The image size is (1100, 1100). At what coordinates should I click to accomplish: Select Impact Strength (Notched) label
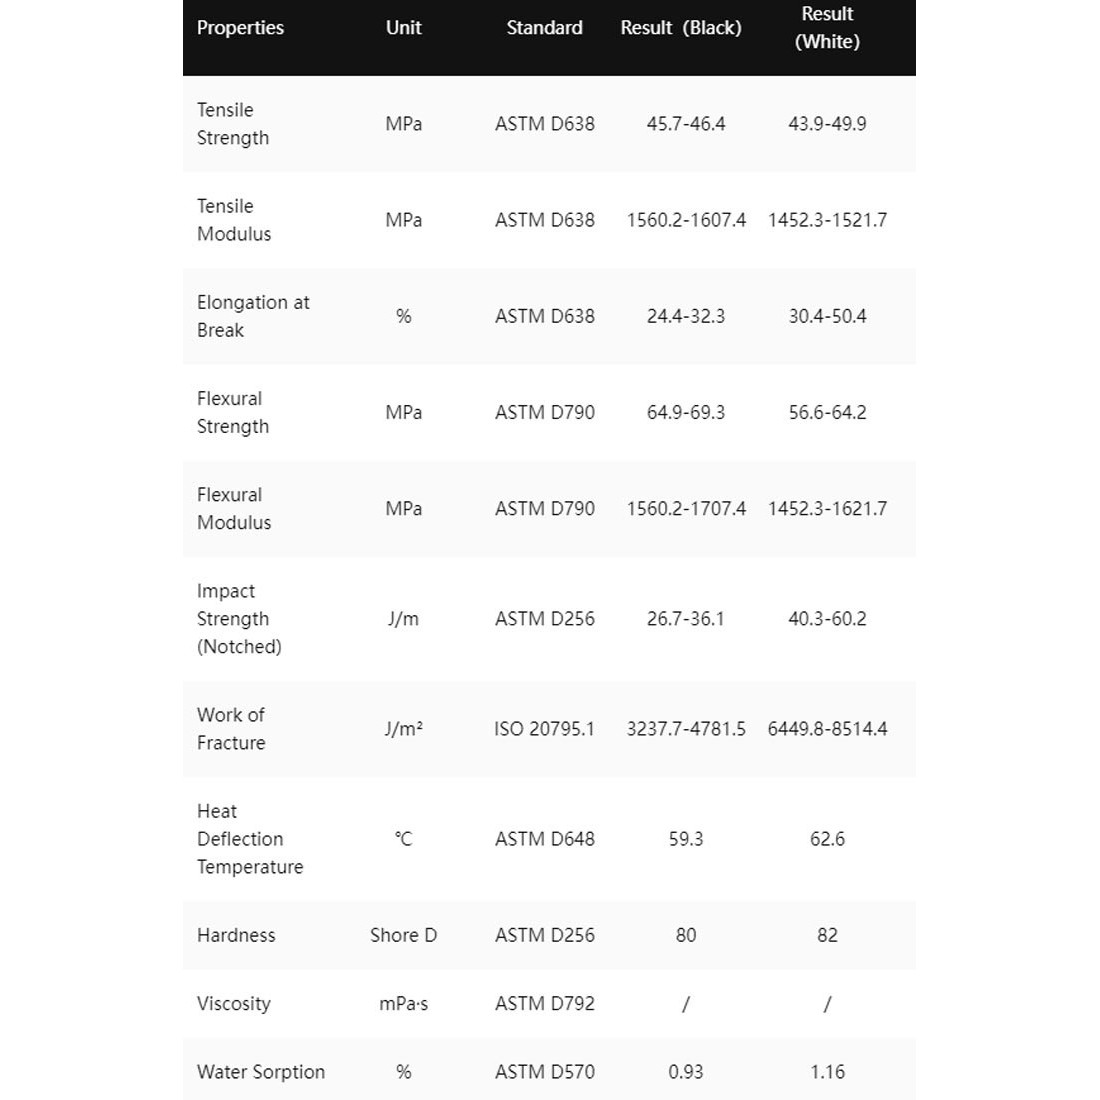pyautogui.click(x=239, y=619)
